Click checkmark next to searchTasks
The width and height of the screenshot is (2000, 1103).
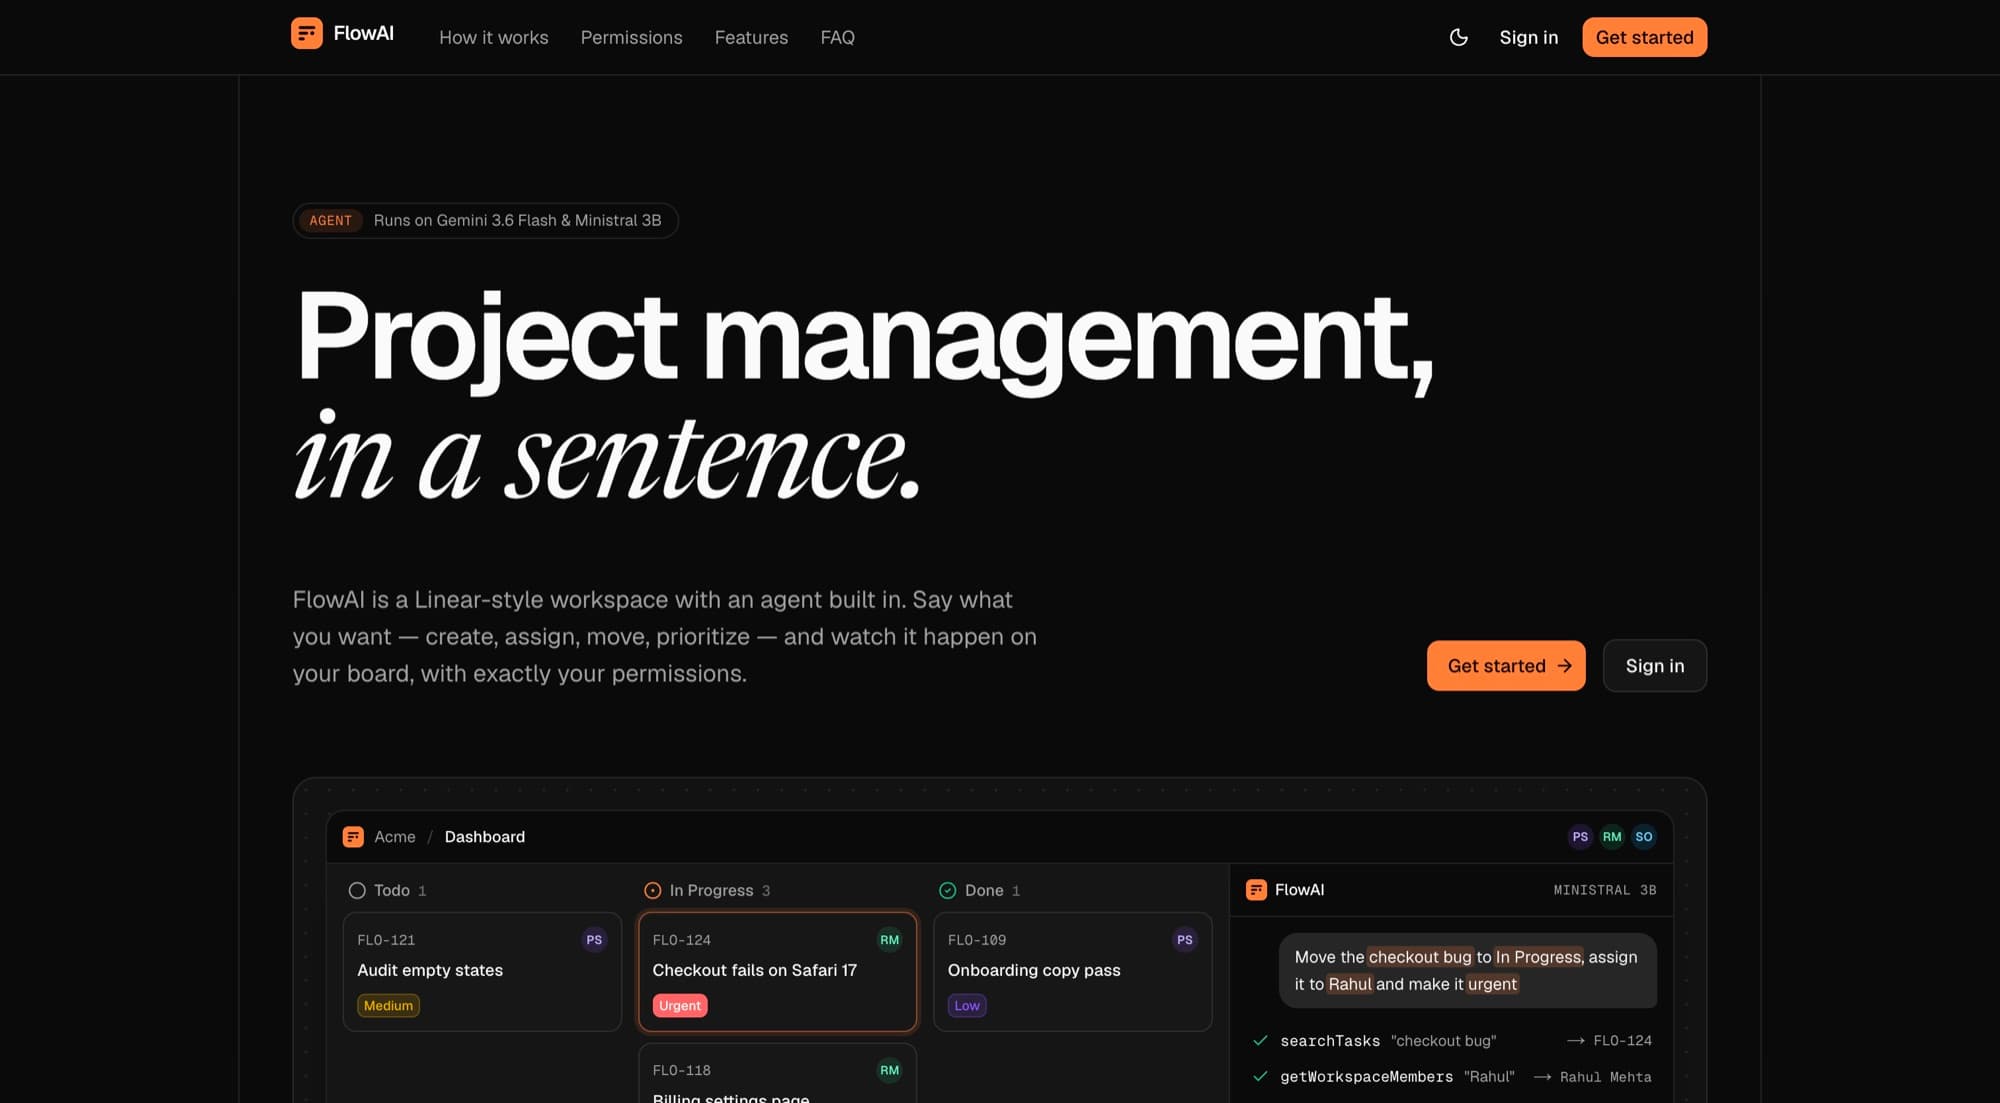[x=1260, y=1041]
